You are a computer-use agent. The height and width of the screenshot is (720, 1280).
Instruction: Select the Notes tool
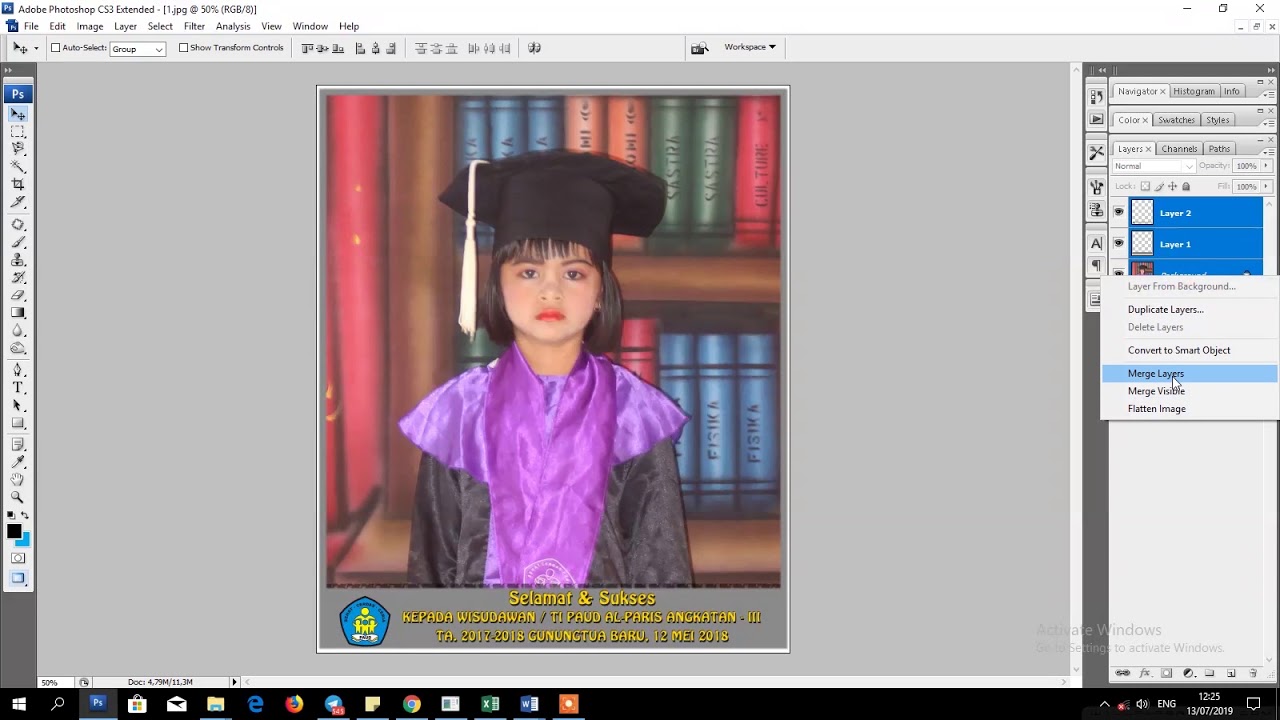pos(18,445)
